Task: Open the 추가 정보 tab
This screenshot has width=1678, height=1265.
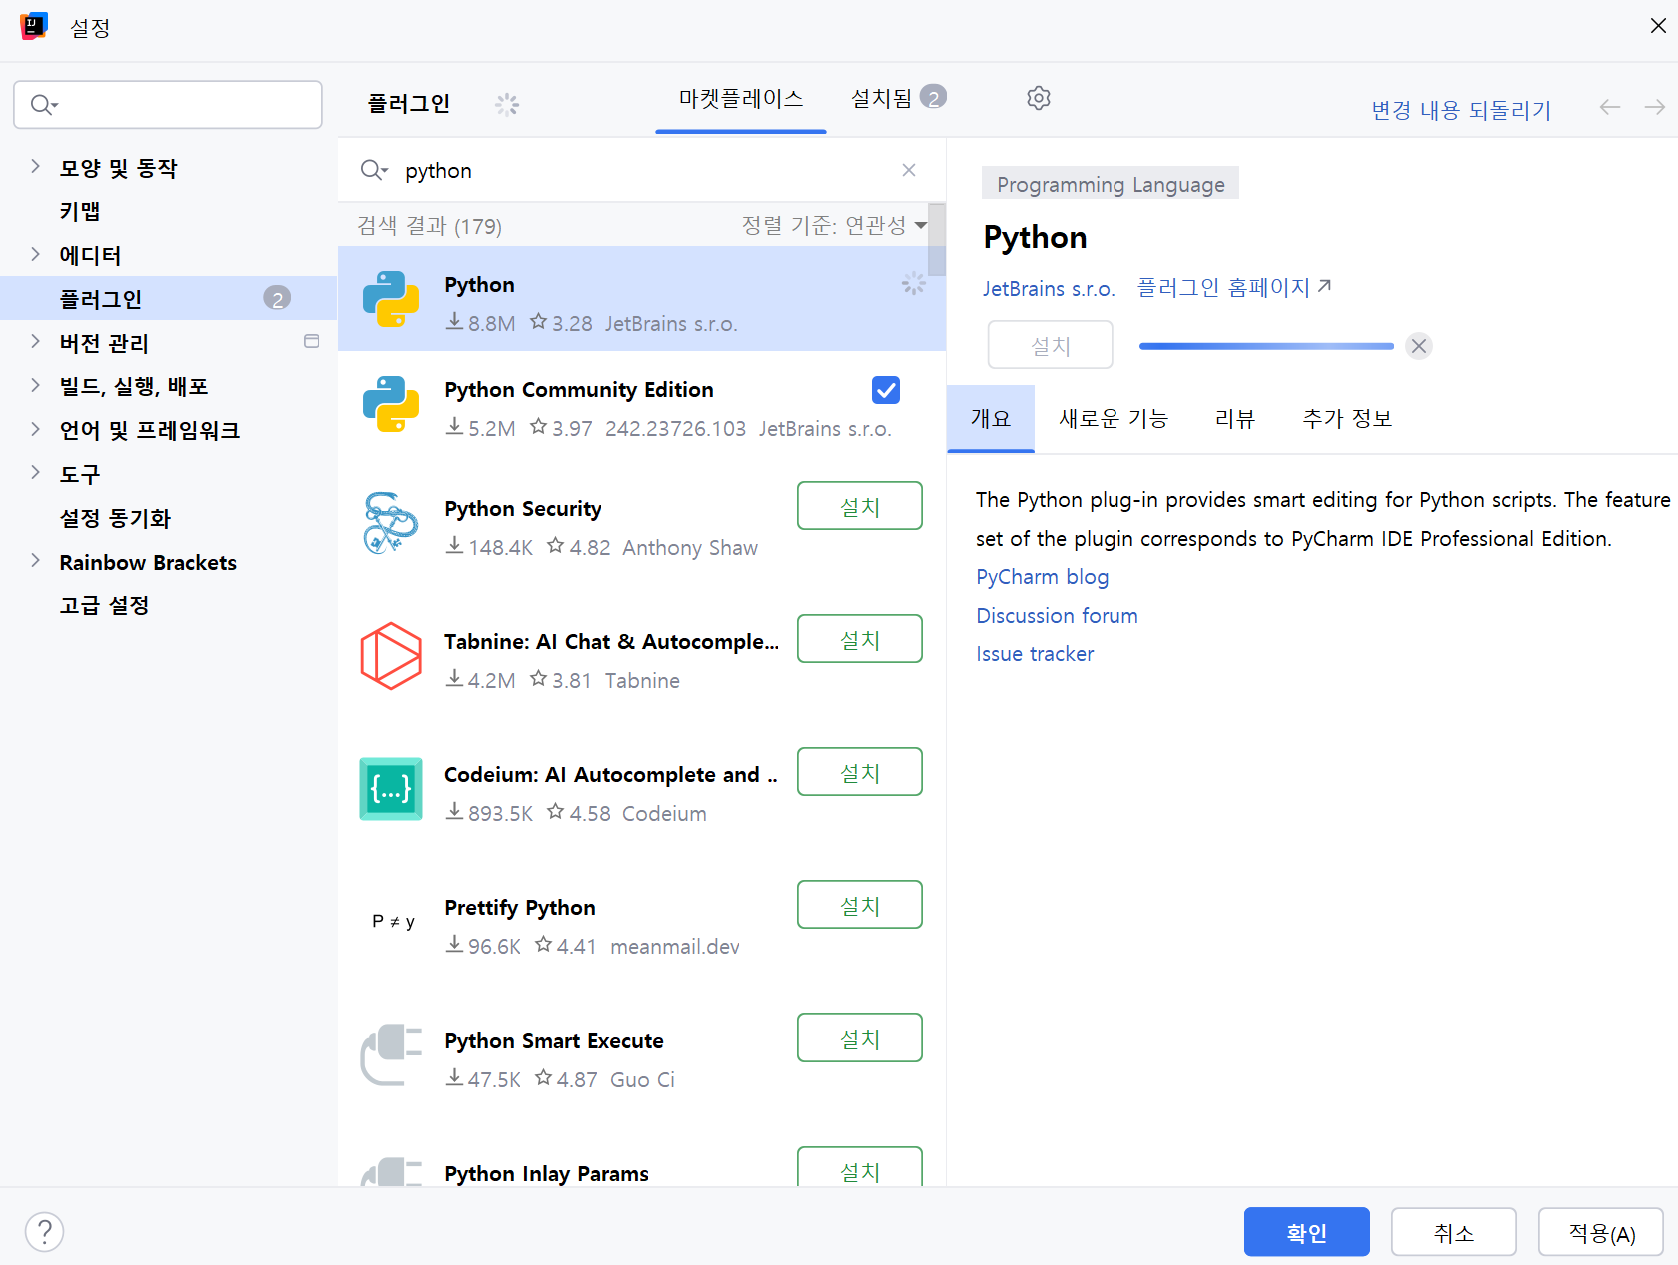Action: pyautogui.click(x=1347, y=418)
